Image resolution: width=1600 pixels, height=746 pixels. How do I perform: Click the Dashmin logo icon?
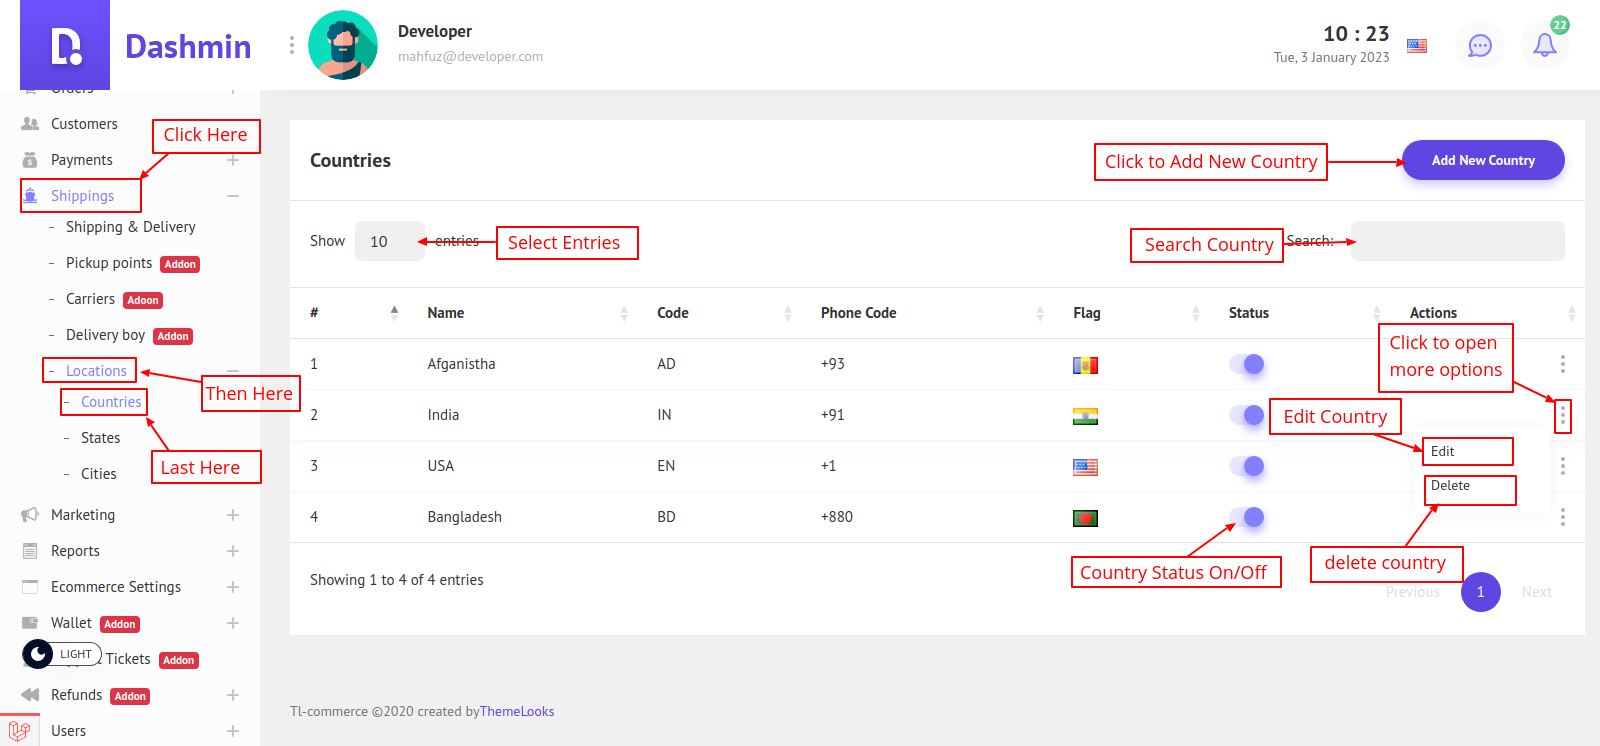pos(65,46)
